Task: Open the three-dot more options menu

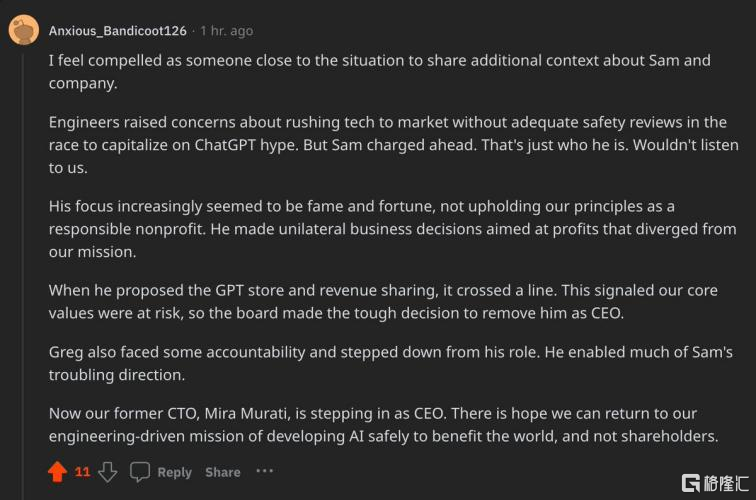Action: 264,471
